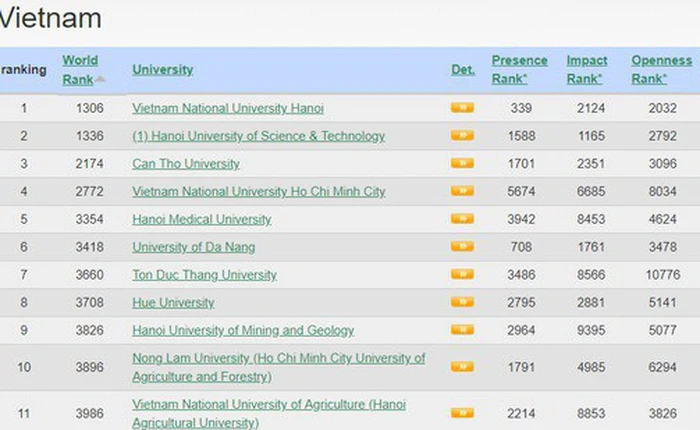Sort by Presence Rank column header

point(519,70)
